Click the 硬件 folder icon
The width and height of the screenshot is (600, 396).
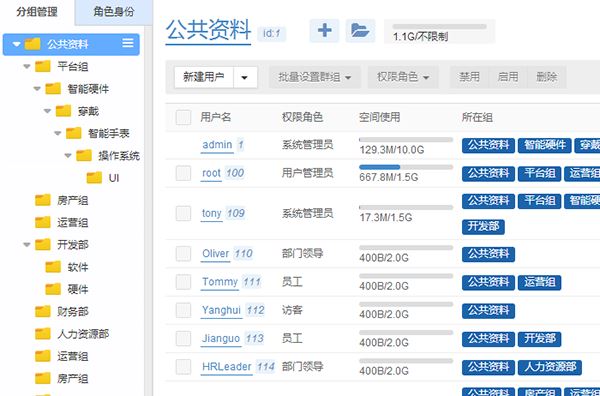pyautogui.click(x=53, y=289)
